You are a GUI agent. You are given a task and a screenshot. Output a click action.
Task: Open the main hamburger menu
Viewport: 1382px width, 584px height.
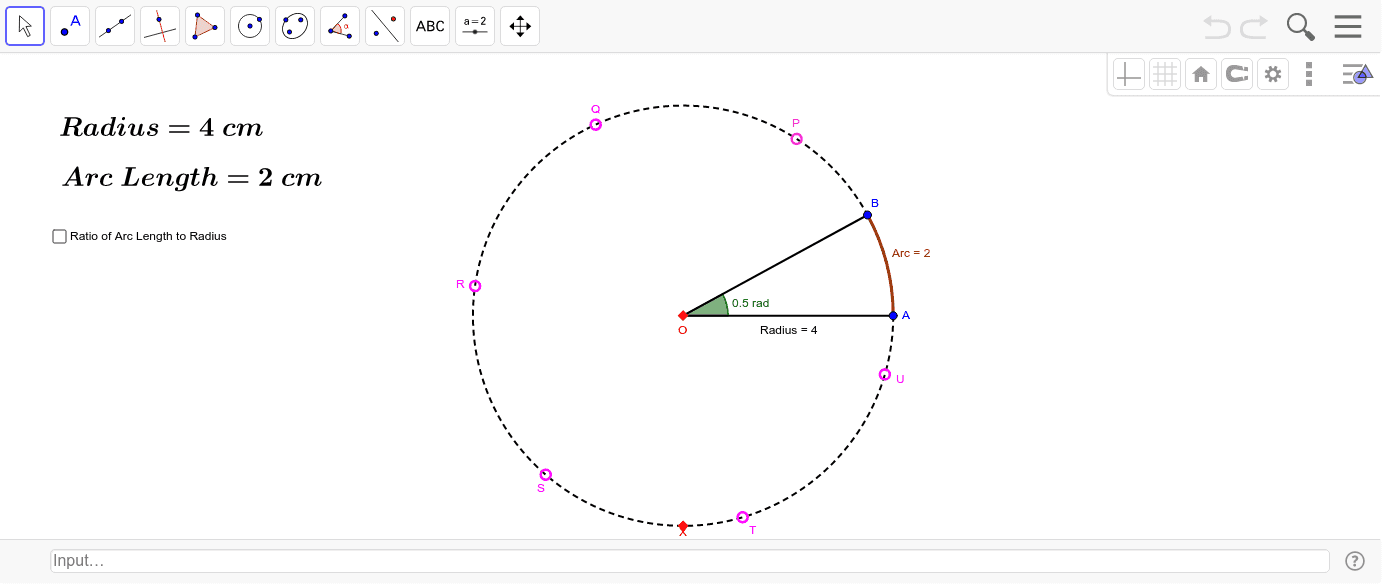pos(1348,26)
